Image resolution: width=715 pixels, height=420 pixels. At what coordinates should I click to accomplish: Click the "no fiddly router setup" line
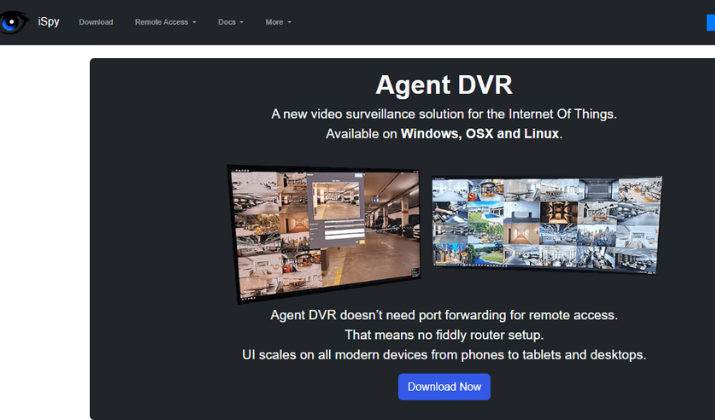(444, 335)
